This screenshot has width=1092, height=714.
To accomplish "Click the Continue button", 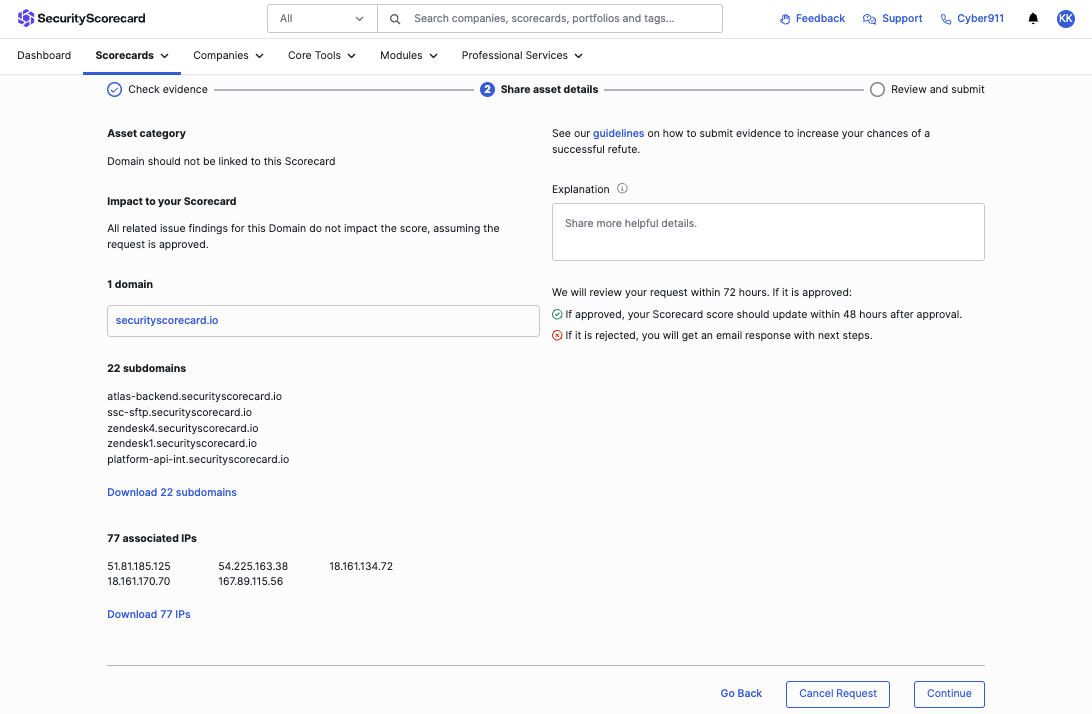I will [948, 693].
